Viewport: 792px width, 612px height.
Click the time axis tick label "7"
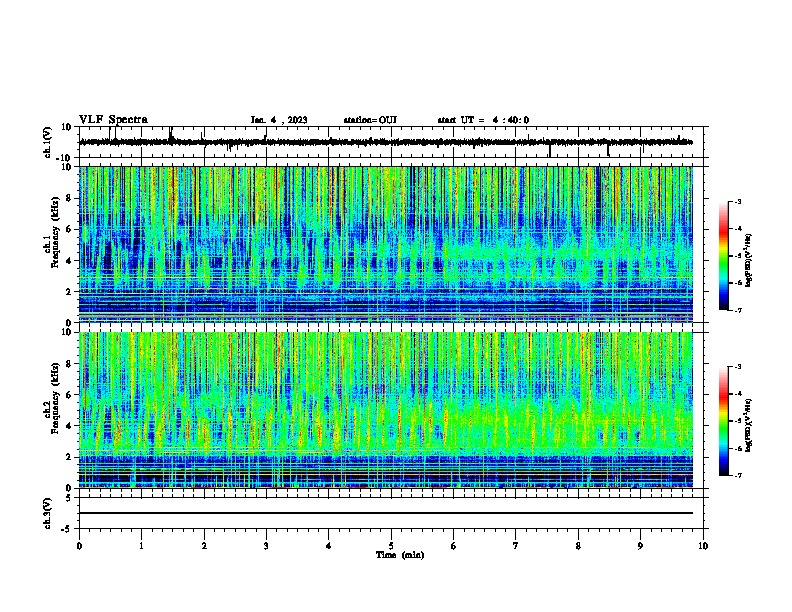(516, 546)
